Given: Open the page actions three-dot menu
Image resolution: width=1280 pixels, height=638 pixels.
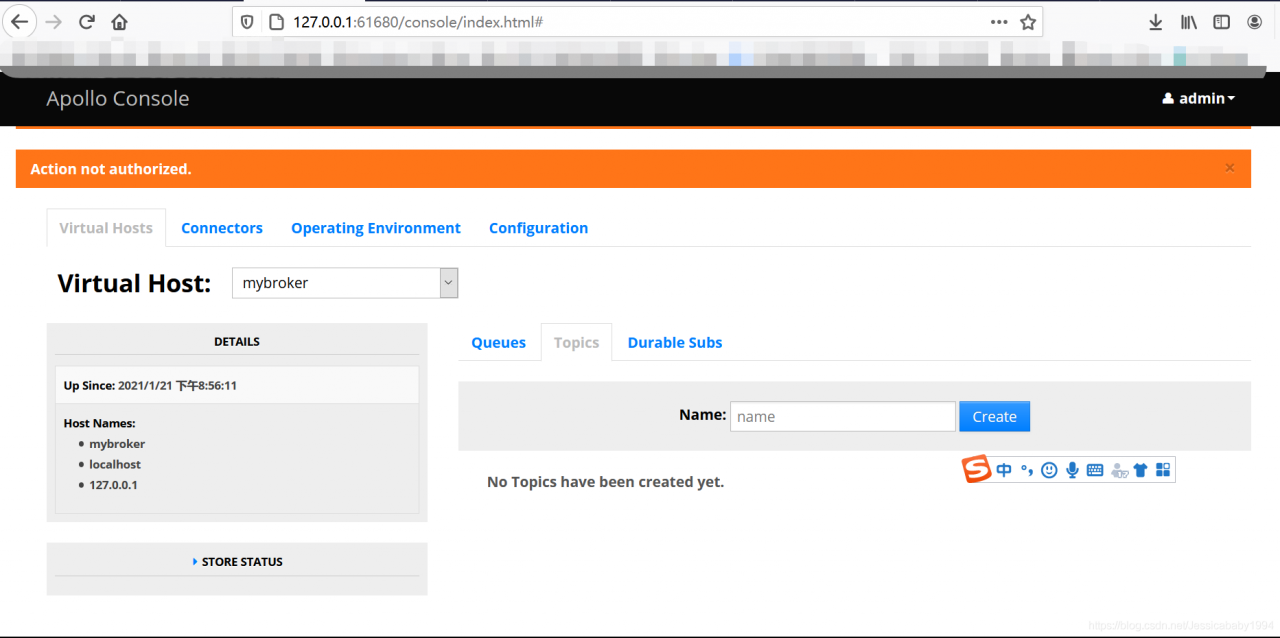Looking at the screenshot, I should 999,22.
